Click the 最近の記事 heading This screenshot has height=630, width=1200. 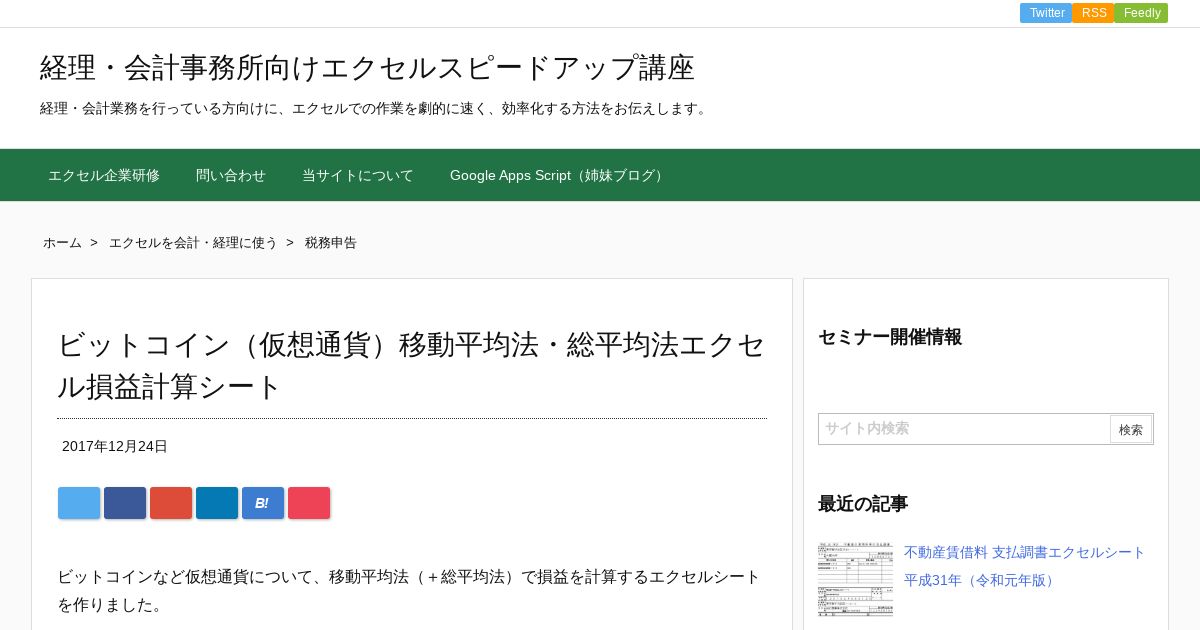(863, 504)
